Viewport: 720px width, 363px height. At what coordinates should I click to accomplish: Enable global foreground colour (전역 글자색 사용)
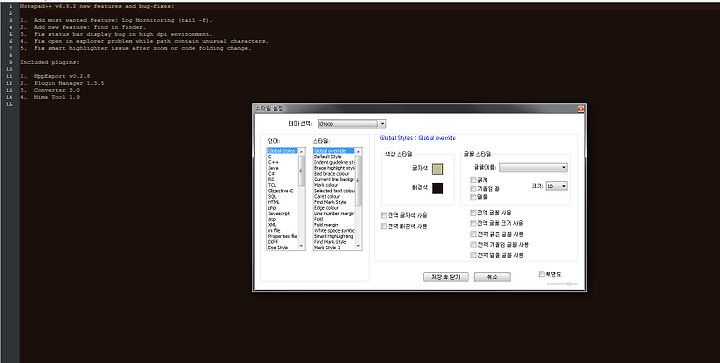tap(384, 215)
